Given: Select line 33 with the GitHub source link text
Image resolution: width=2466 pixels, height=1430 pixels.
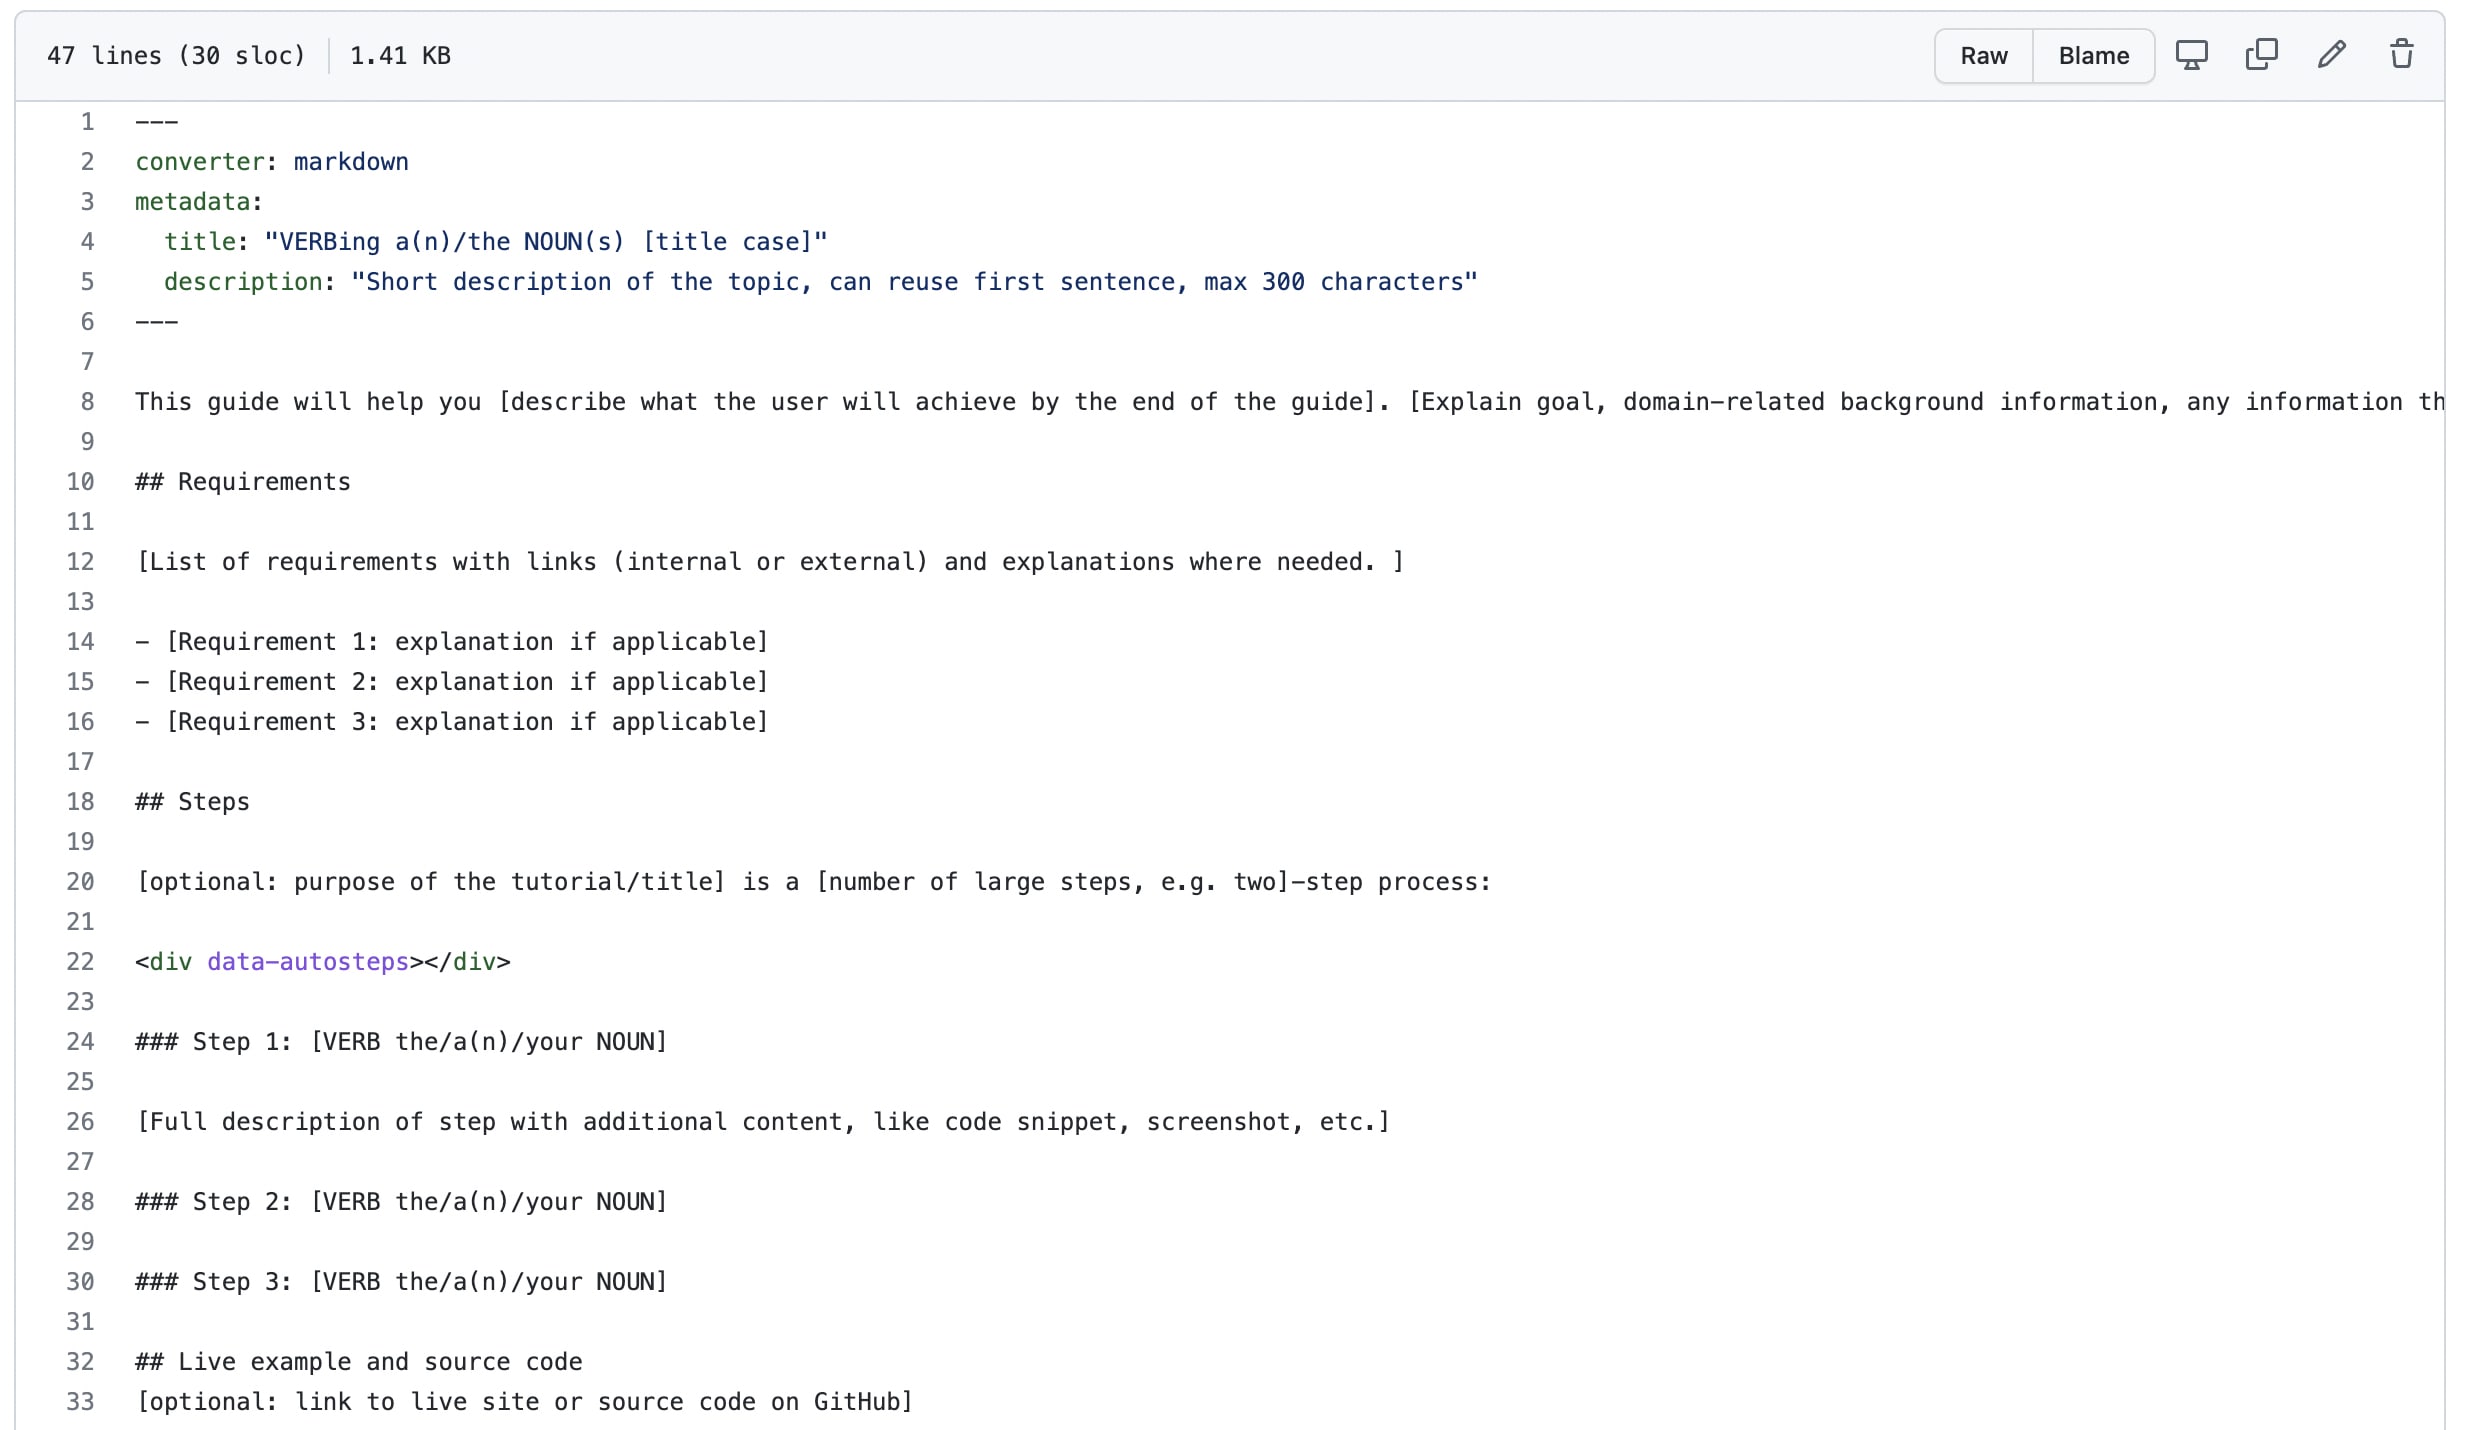Looking at the screenshot, I should 80,1401.
